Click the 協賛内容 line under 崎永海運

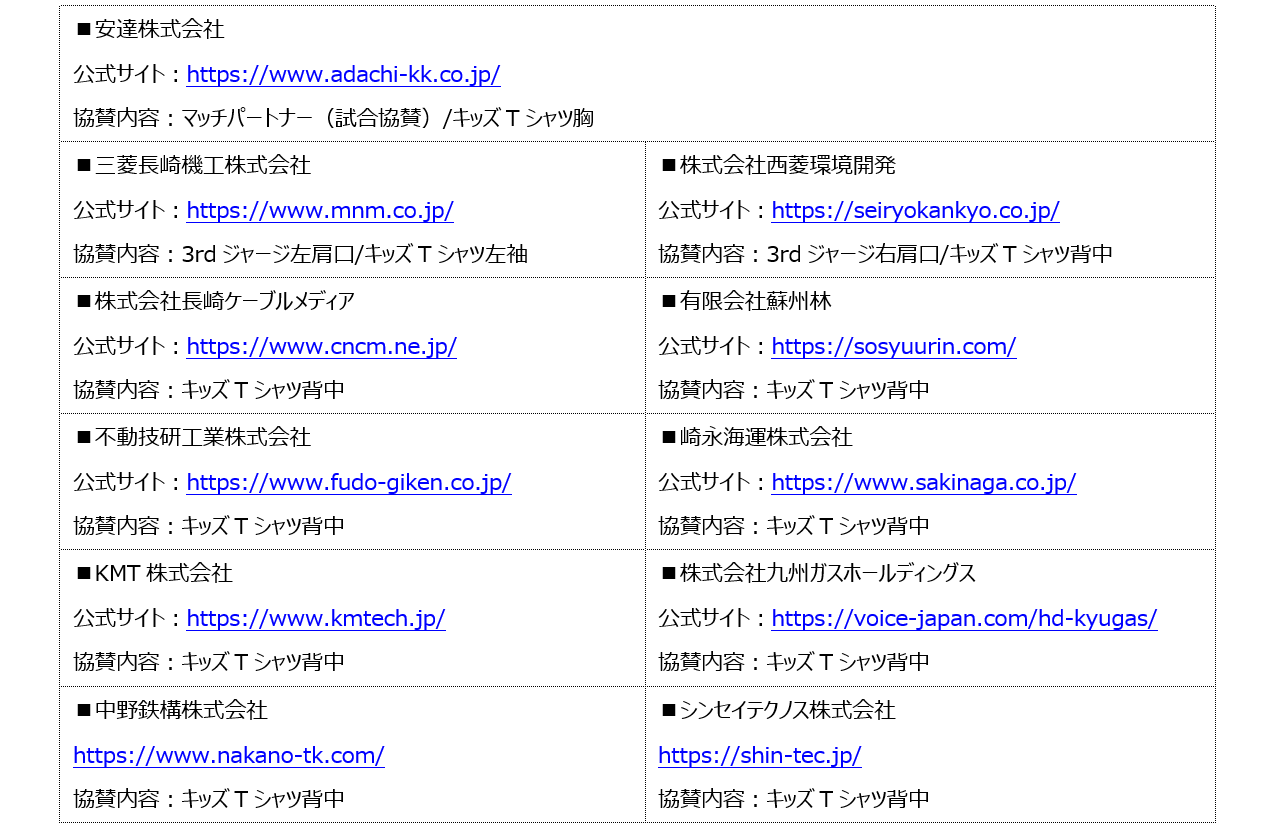click(x=794, y=526)
